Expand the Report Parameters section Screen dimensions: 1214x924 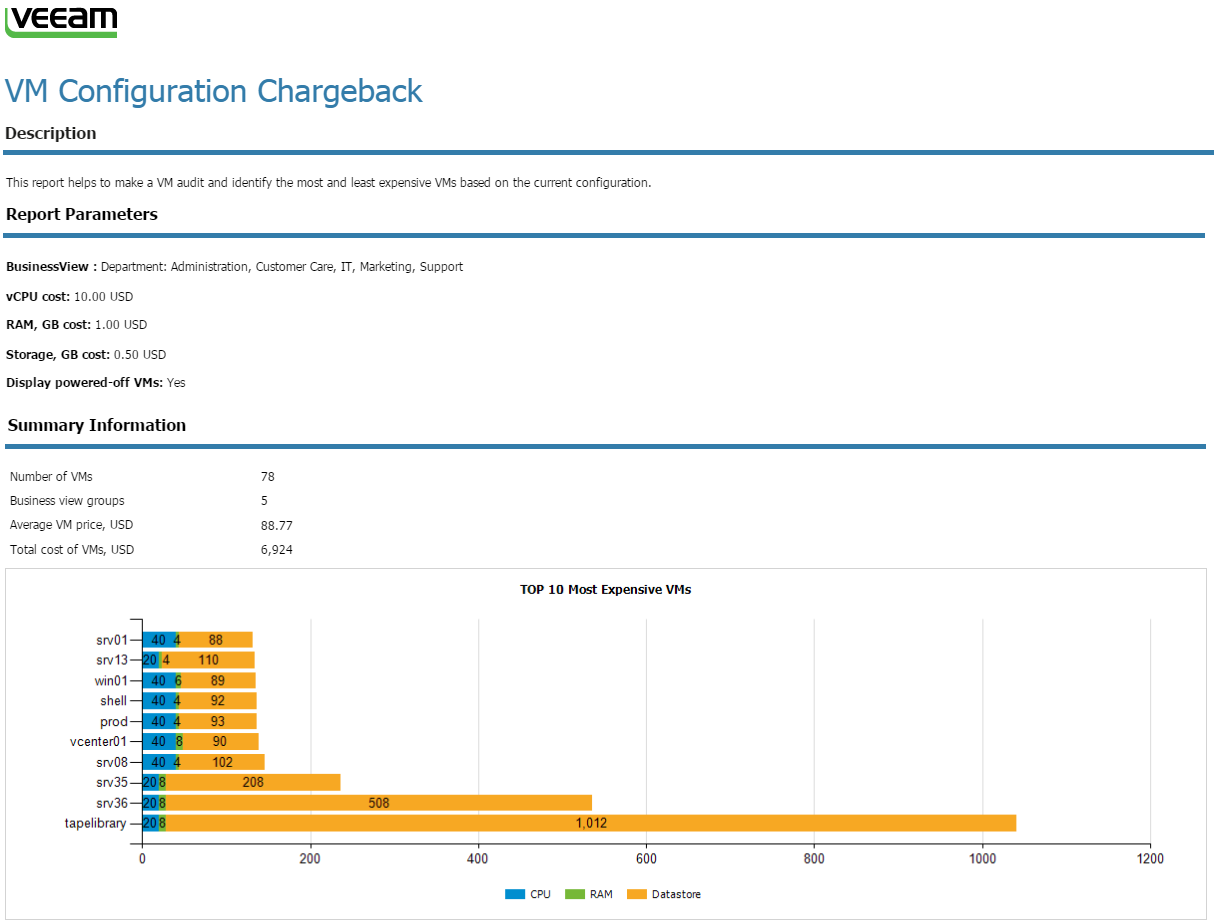[x=81, y=214]
